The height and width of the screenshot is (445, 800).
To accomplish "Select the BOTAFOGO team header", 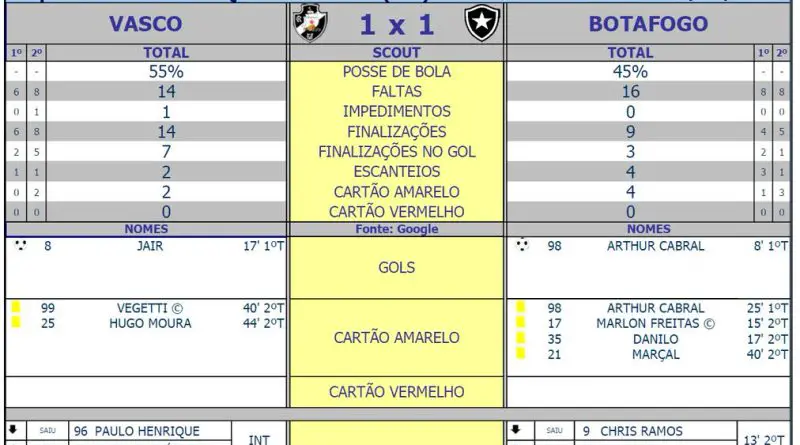I will 648,24.
